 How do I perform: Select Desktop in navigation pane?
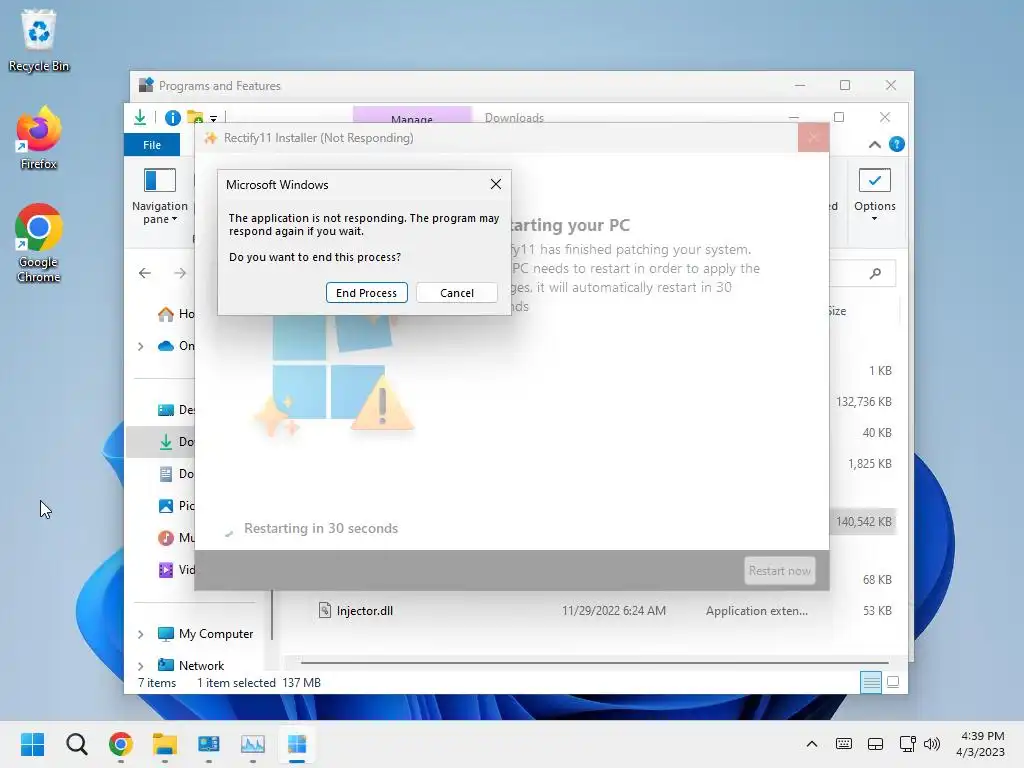click(x=176, y=410)
